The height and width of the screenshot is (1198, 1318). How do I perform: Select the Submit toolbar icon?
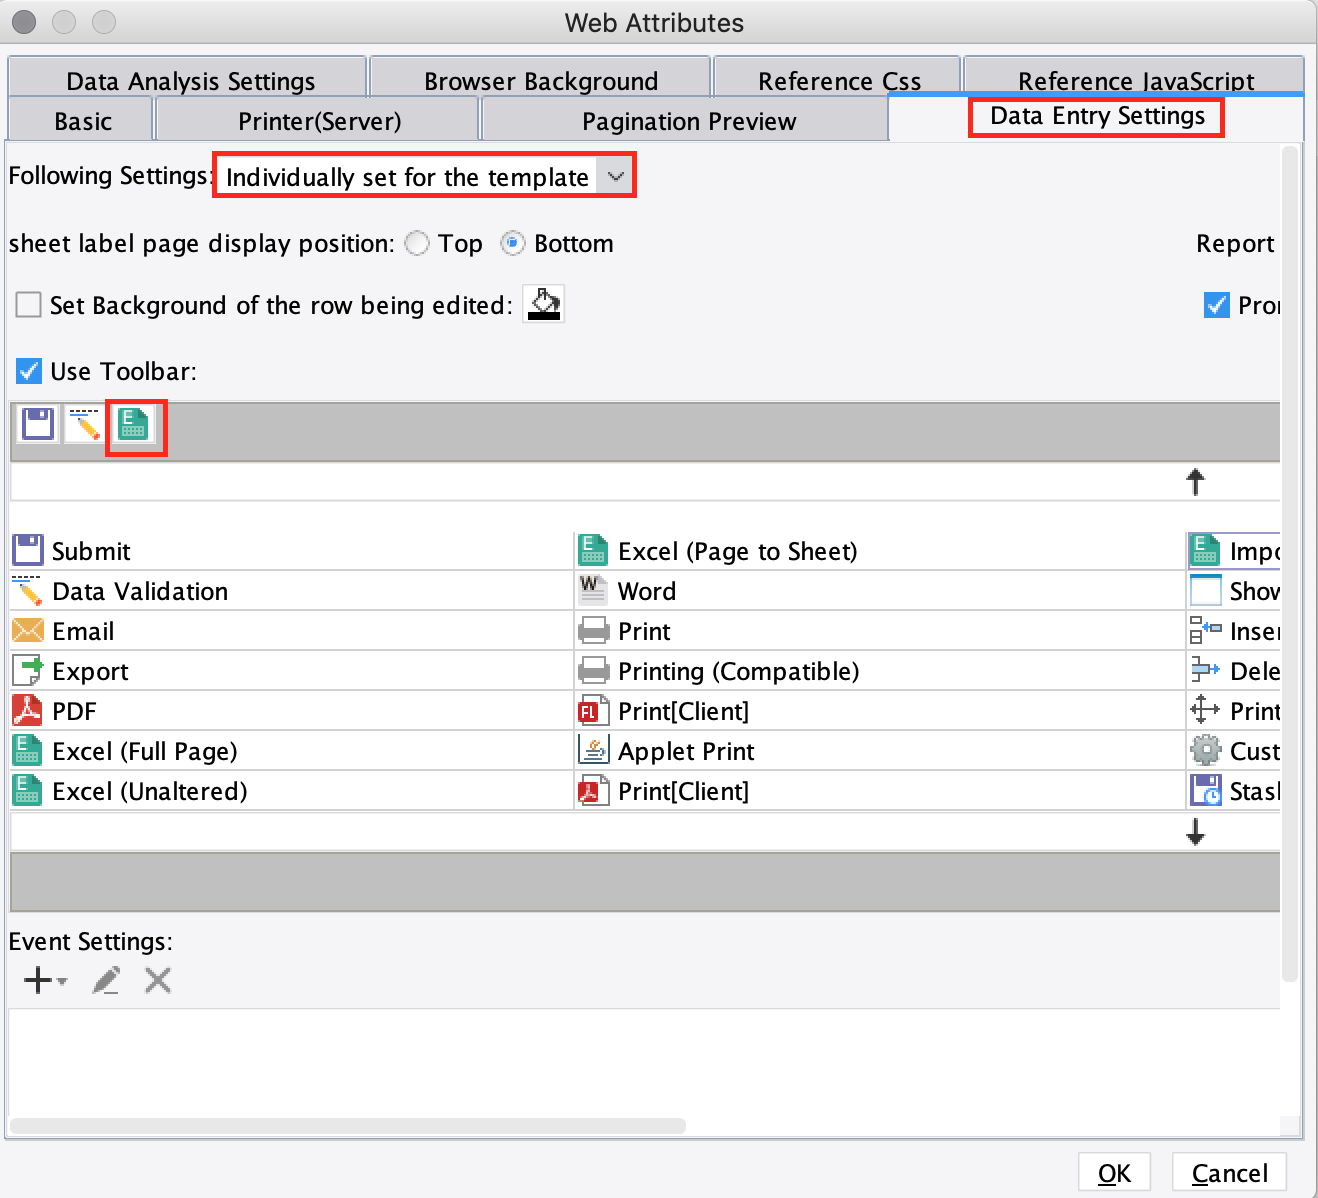pyautogui.click(x=29, y=550)
